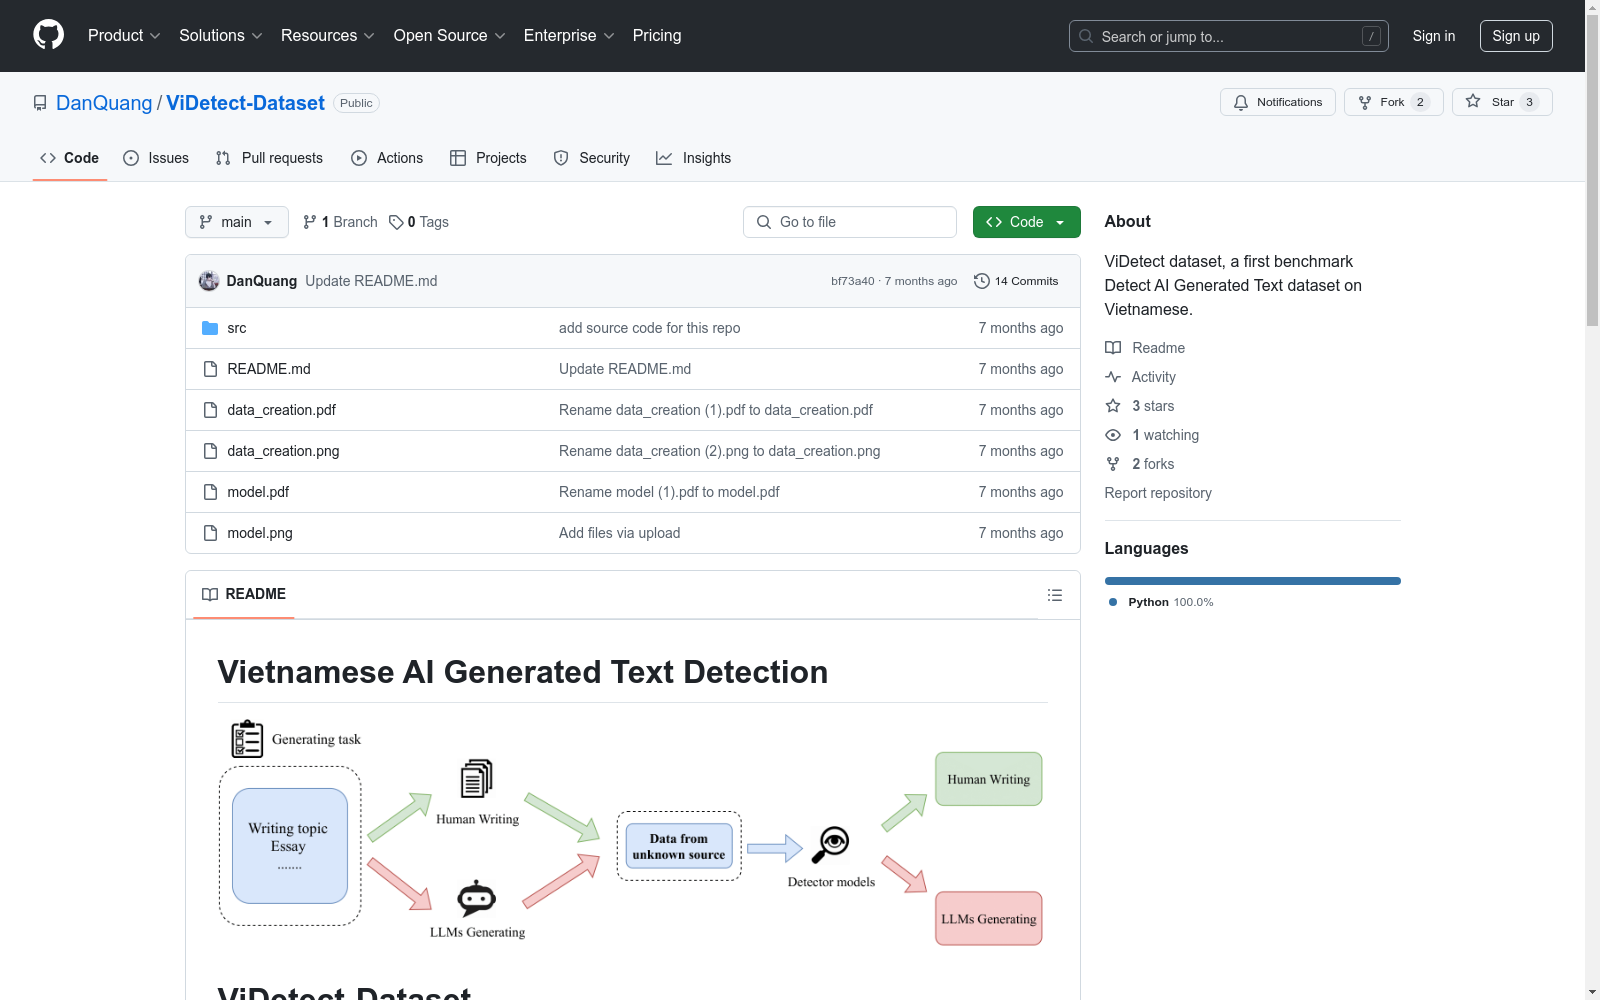The height and width of the screenshot is (1000, 1600).
Task: Open the workflow diagram image in README
Action: coord(632,833)
